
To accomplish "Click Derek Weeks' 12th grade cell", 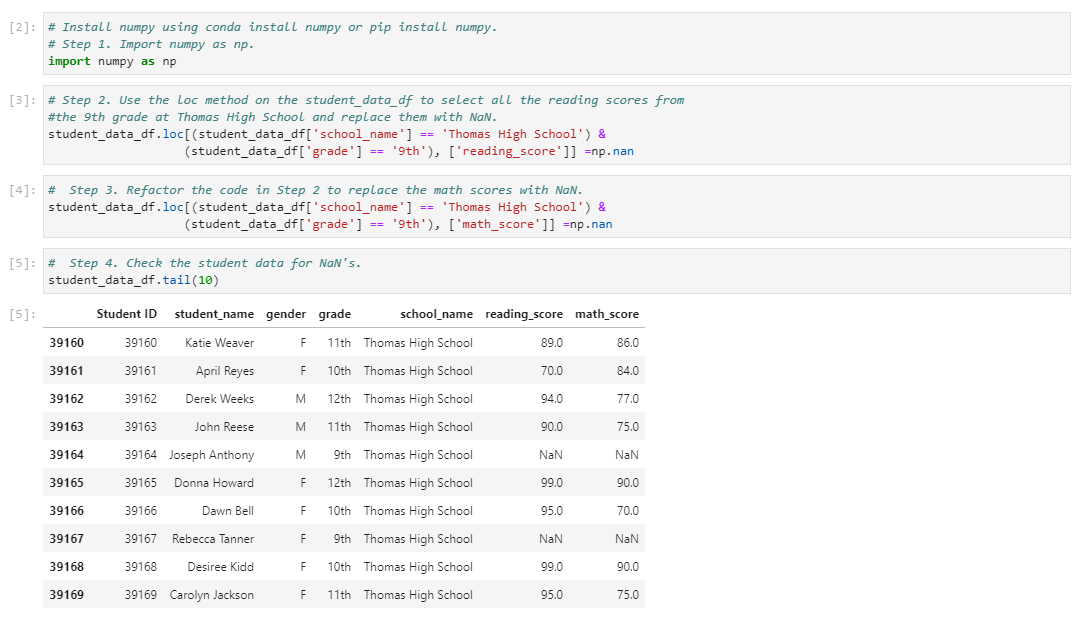I will coord(339,399).
